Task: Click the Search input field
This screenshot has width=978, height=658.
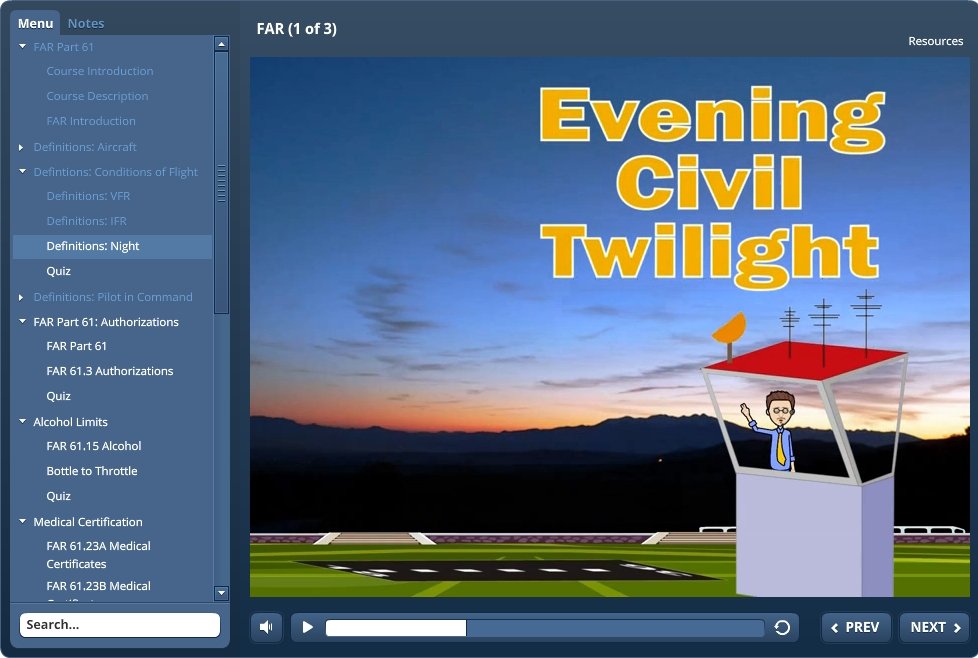Action: [120, 625]
